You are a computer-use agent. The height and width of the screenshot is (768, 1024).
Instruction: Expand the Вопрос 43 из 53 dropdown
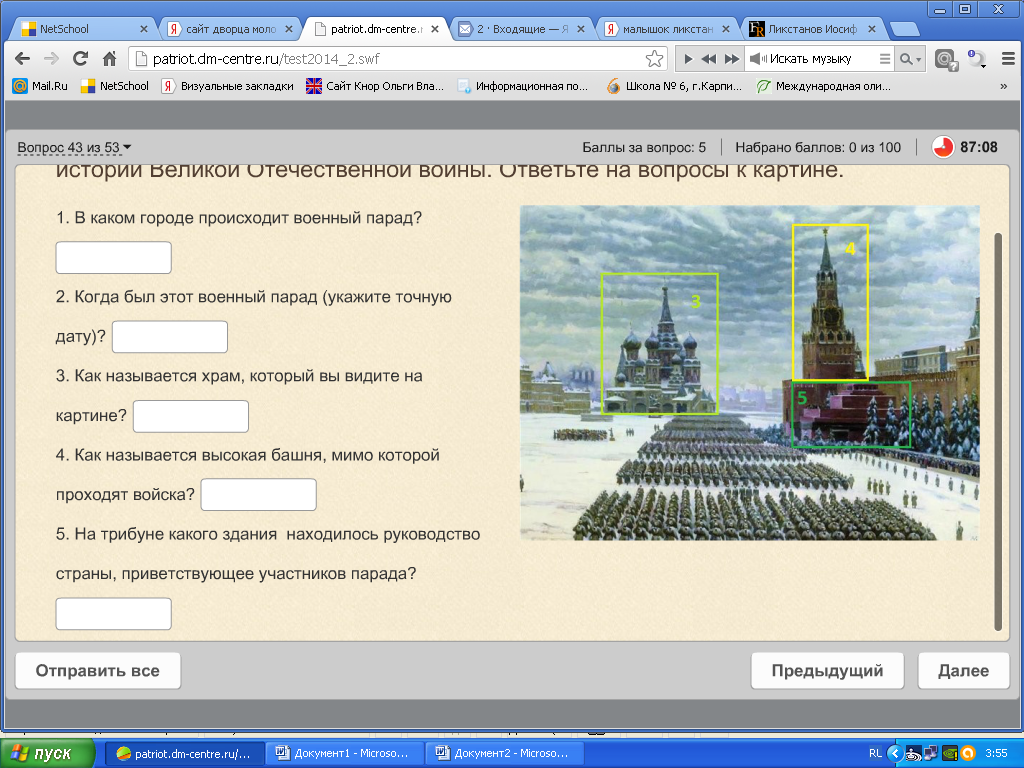click(74, 148)
